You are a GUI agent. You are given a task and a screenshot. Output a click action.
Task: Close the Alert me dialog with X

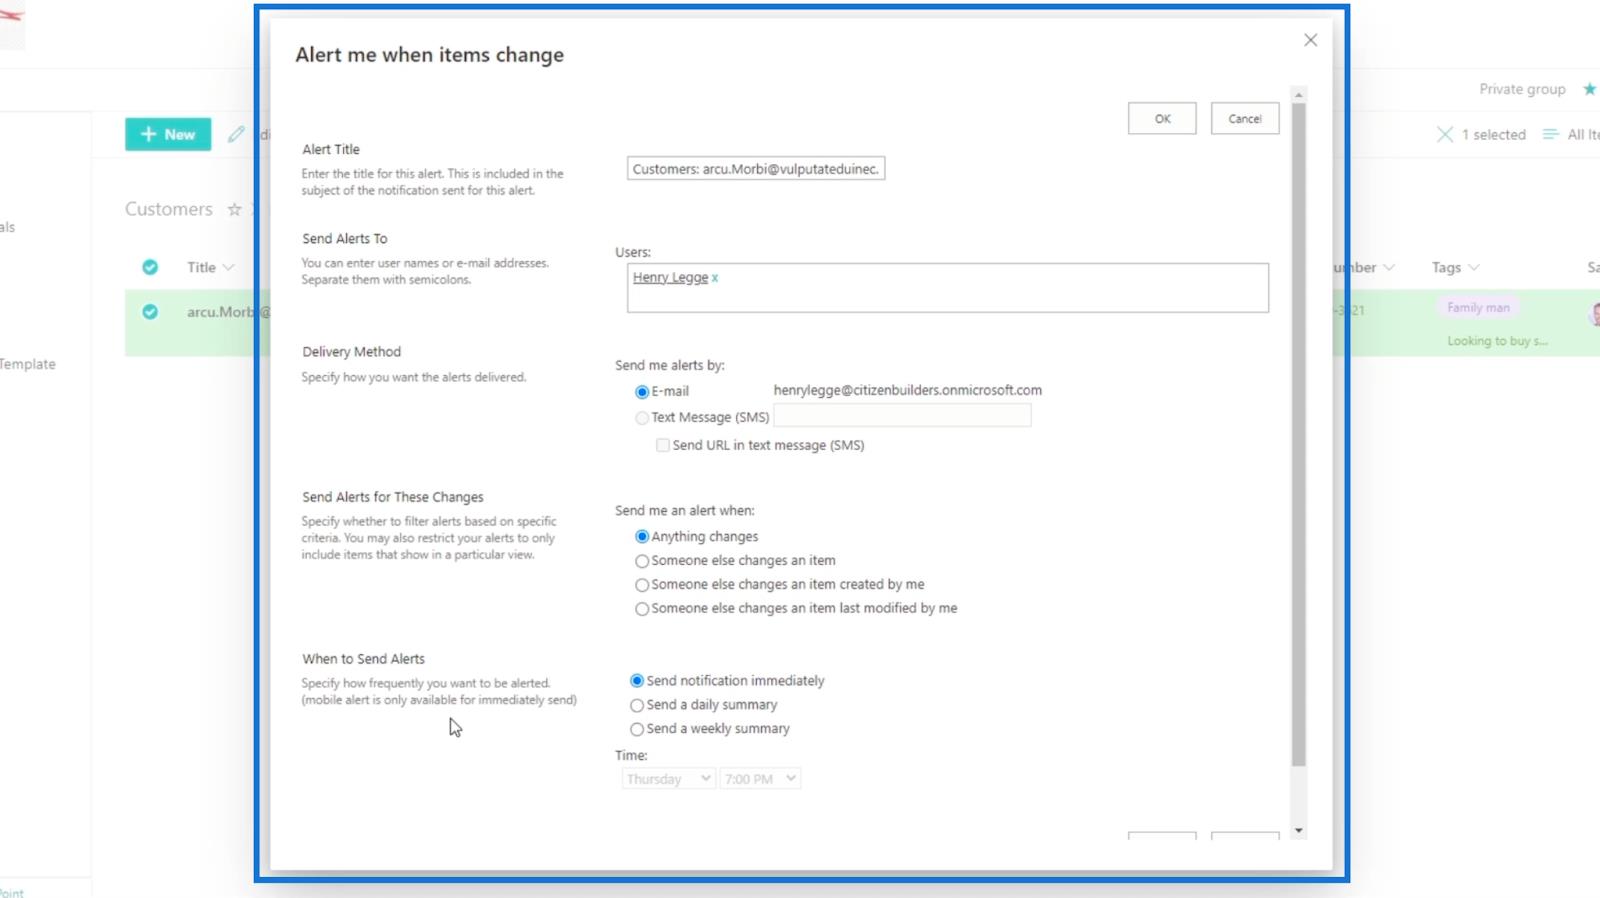tap(1310, 40)
